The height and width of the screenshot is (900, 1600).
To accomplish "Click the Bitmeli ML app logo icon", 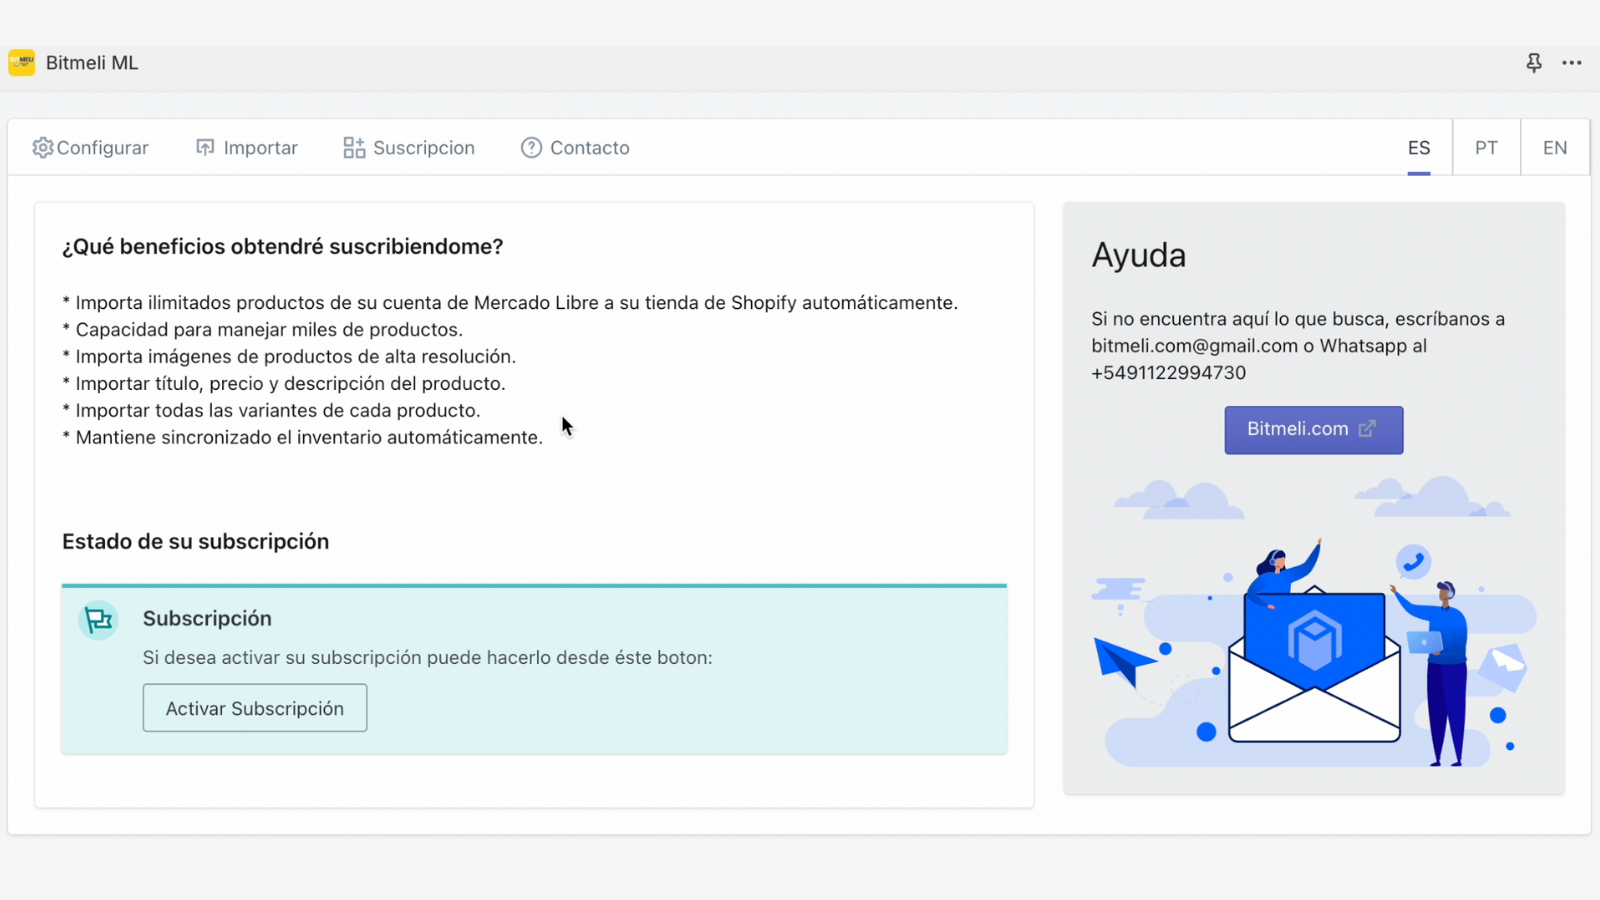I will 22,63.
